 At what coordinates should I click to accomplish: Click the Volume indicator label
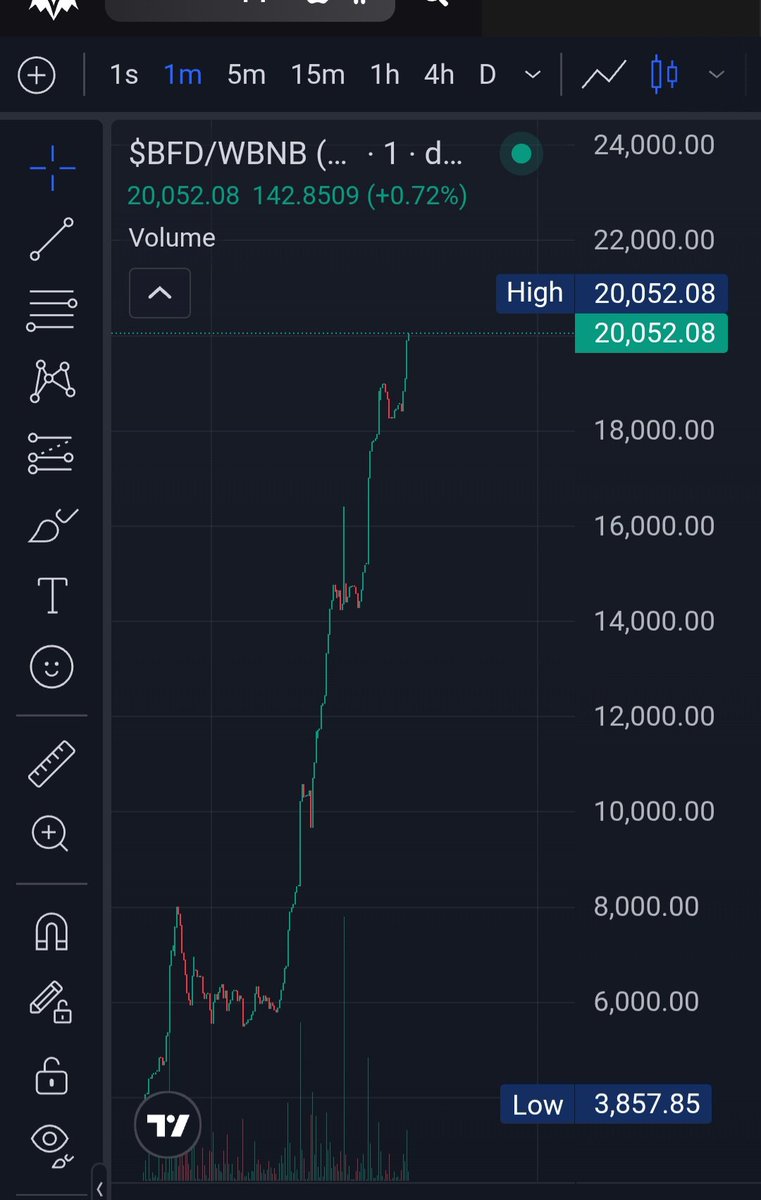(172, 238)
